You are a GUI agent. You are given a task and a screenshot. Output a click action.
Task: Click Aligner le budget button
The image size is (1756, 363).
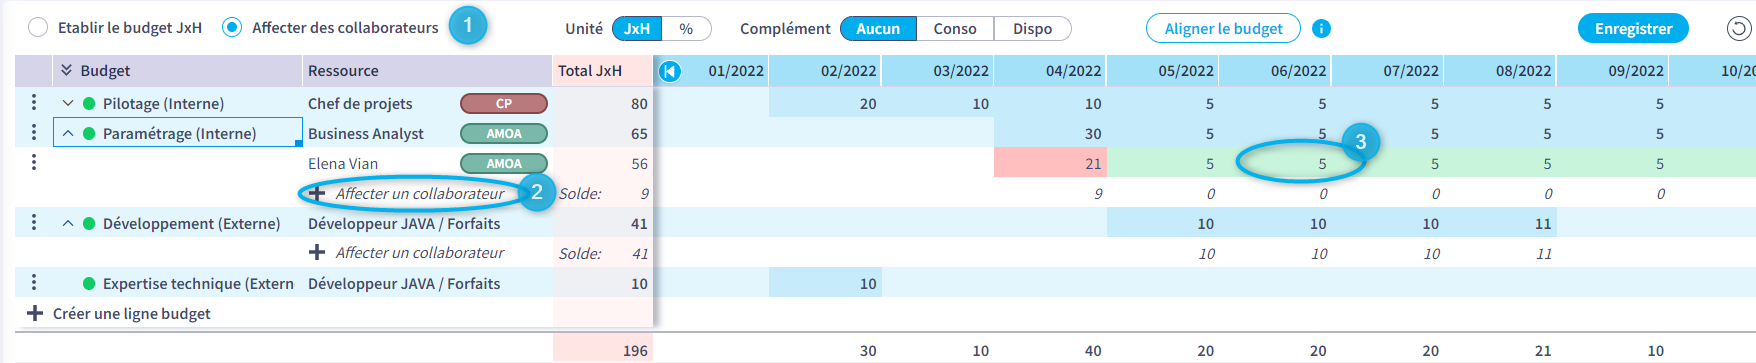point(1223,29)
